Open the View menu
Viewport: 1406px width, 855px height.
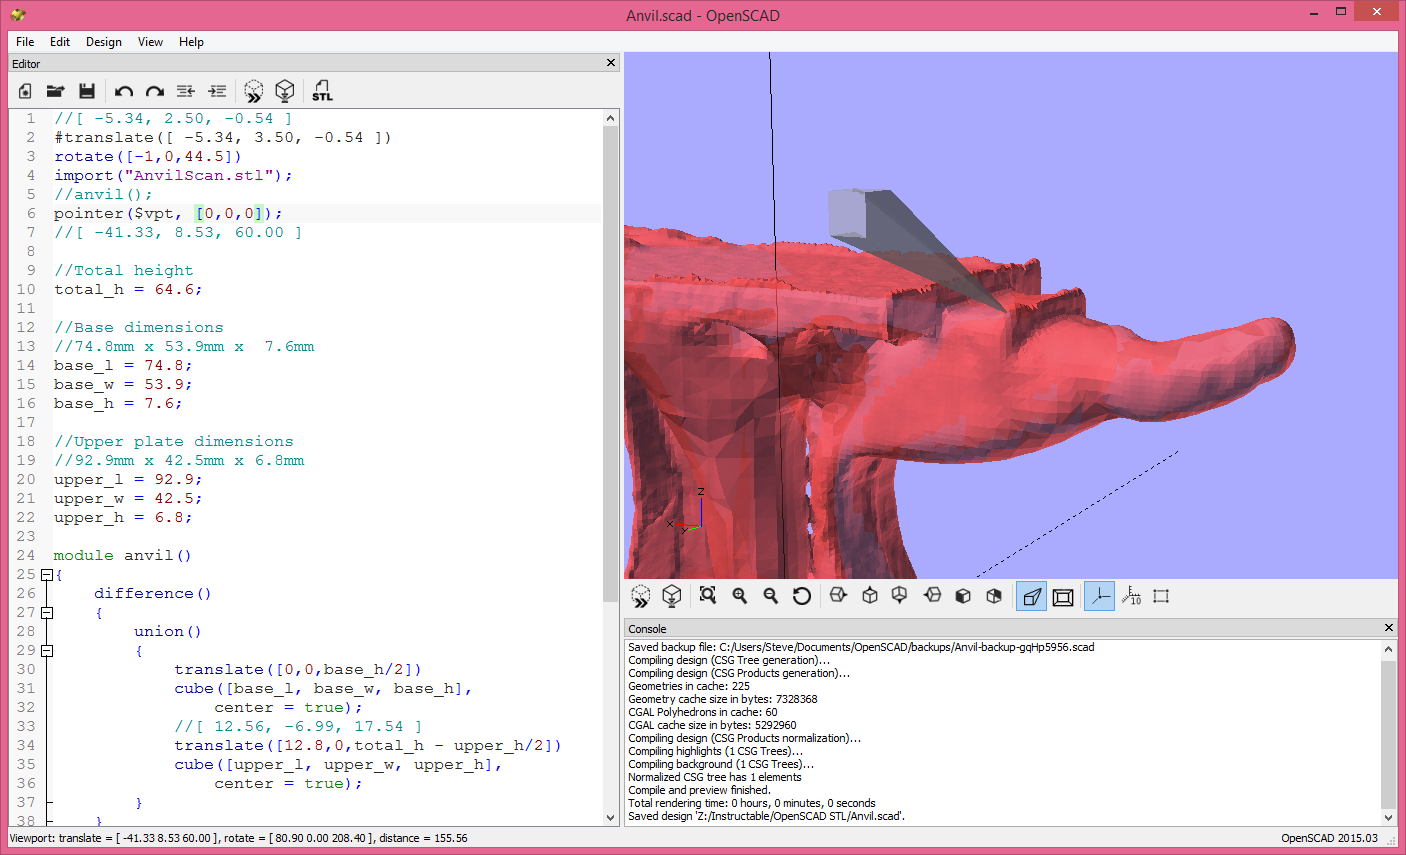(x=150, y=42)
